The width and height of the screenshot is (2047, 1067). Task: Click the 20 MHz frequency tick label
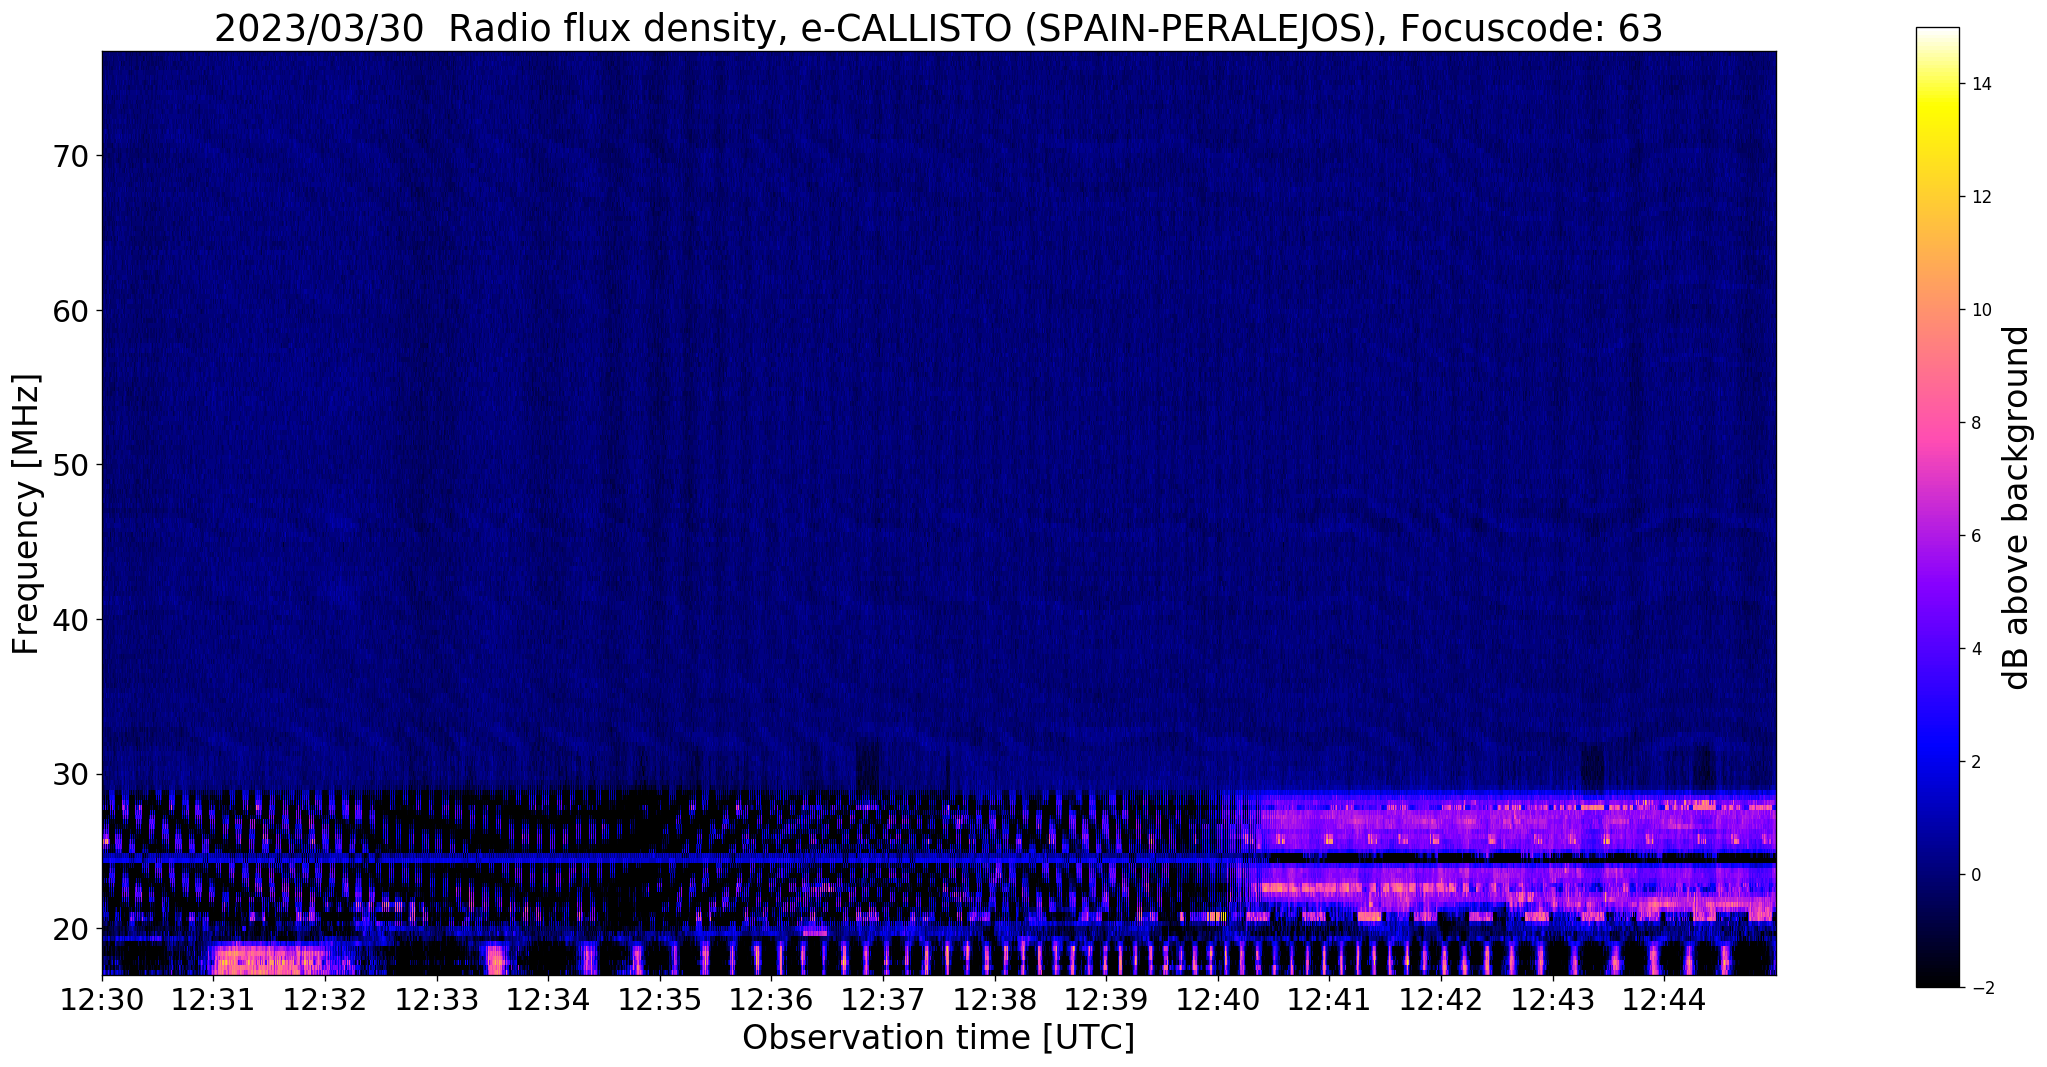click(x=70, y=929)
